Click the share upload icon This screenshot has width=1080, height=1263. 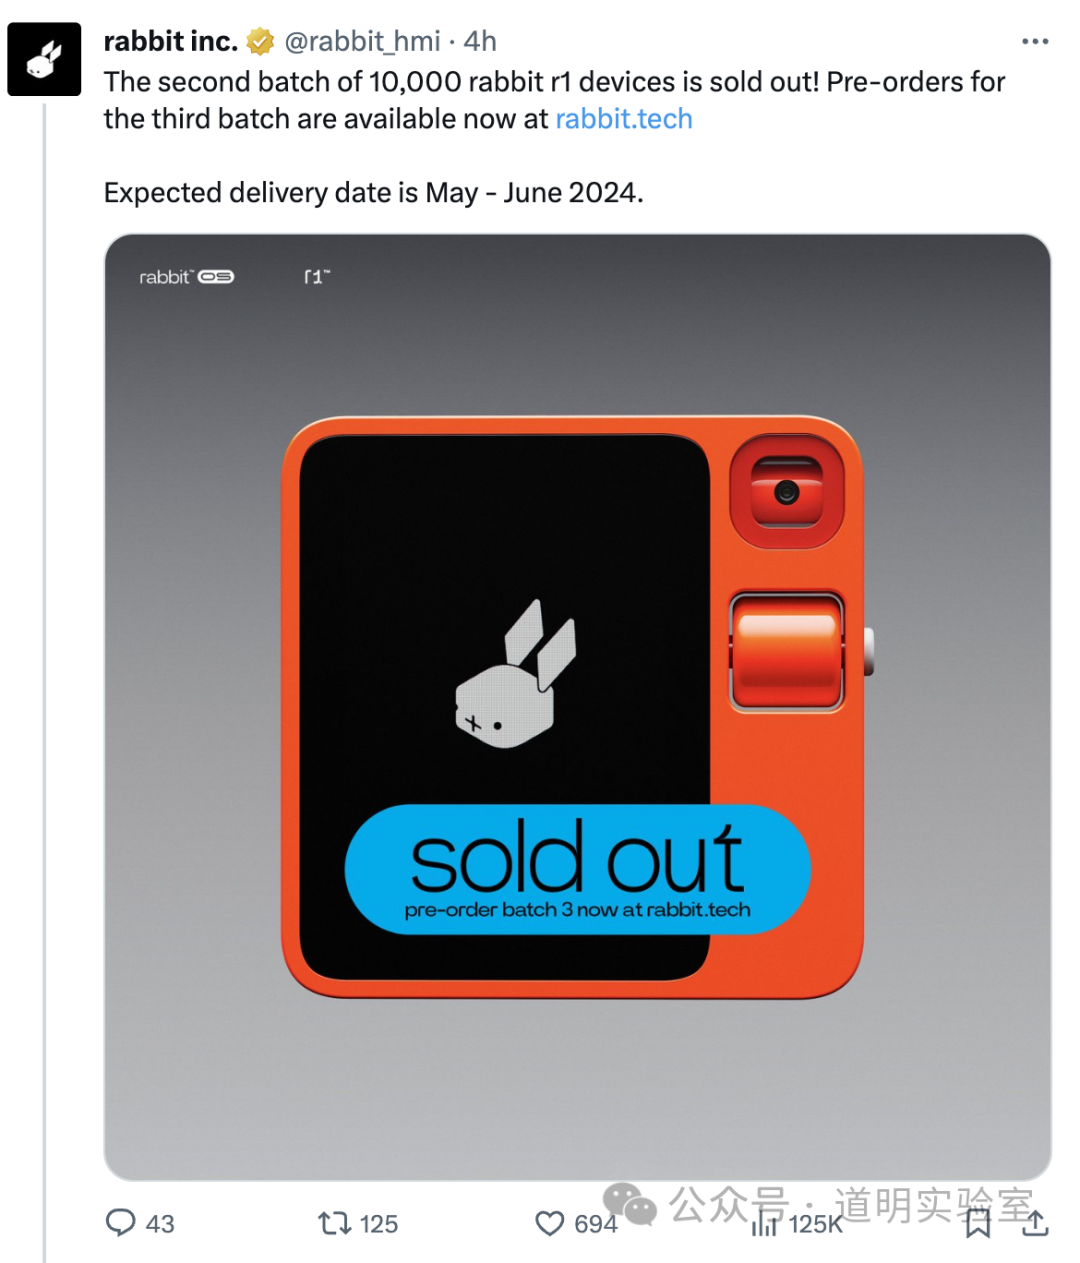[1036, 1223]
